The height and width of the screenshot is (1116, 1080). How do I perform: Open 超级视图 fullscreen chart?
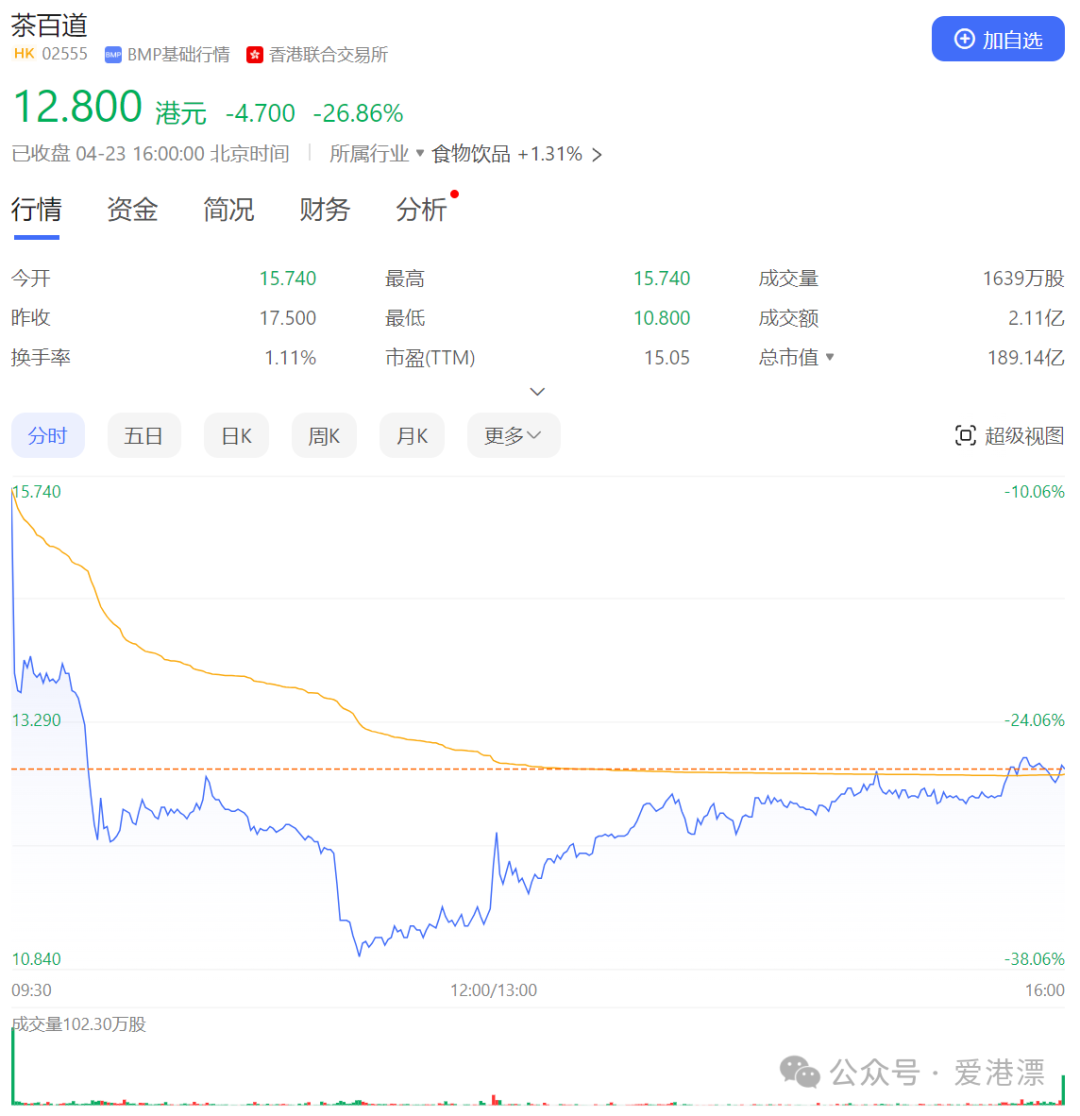pyautogui.click(x=1009, y=436)
